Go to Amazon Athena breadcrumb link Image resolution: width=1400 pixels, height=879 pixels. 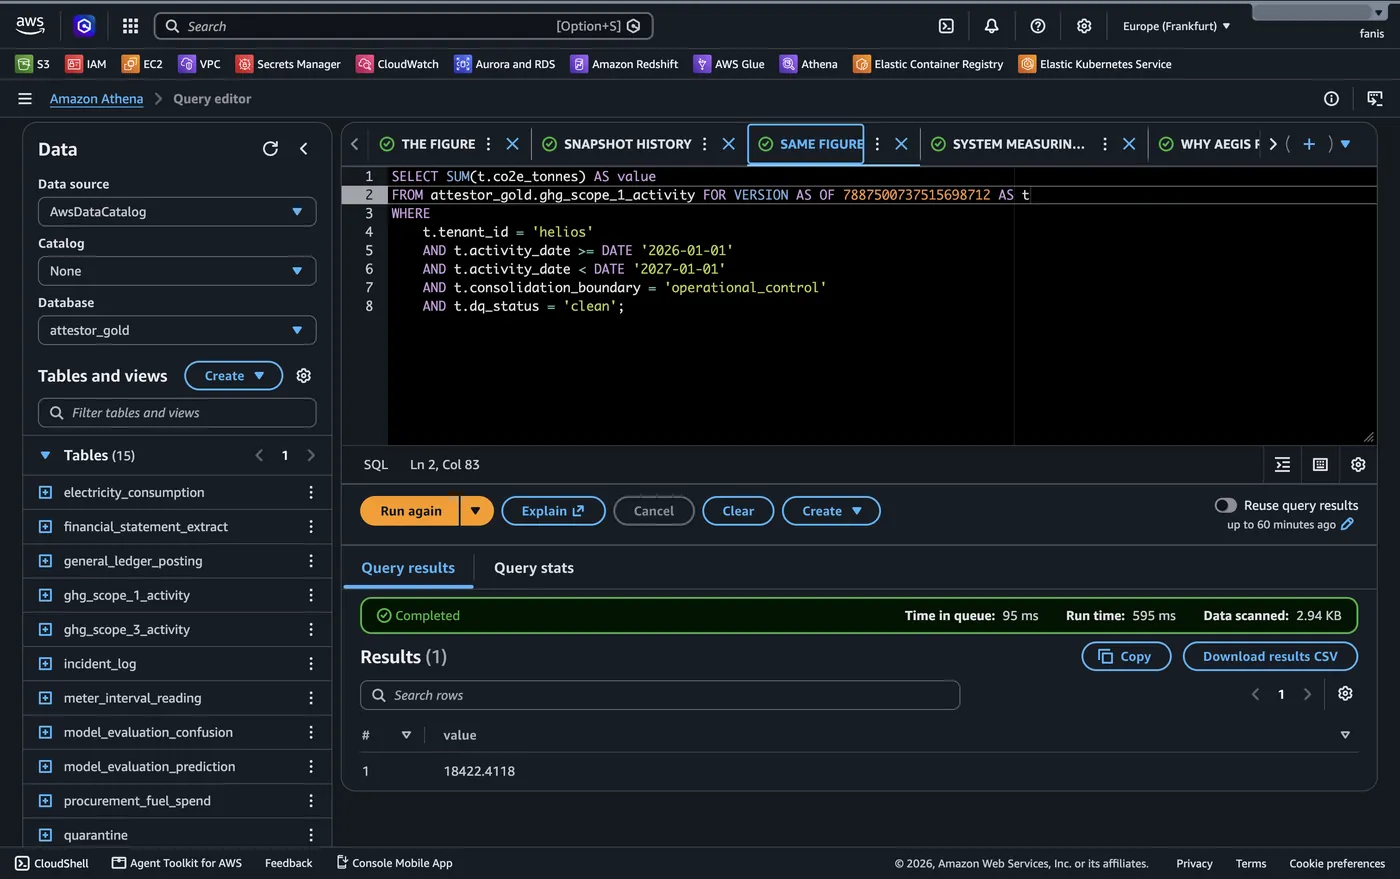point(96,99)
